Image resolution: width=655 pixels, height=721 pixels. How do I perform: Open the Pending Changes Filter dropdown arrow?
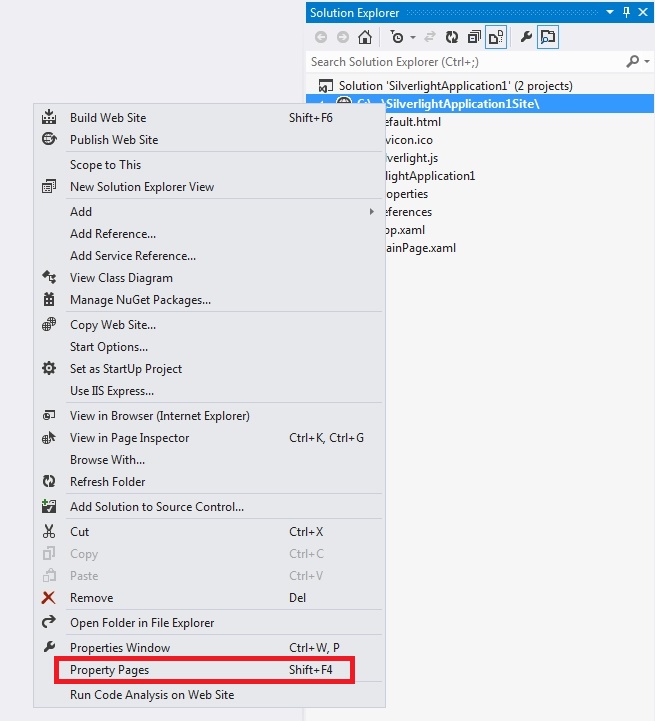(412, 38)
